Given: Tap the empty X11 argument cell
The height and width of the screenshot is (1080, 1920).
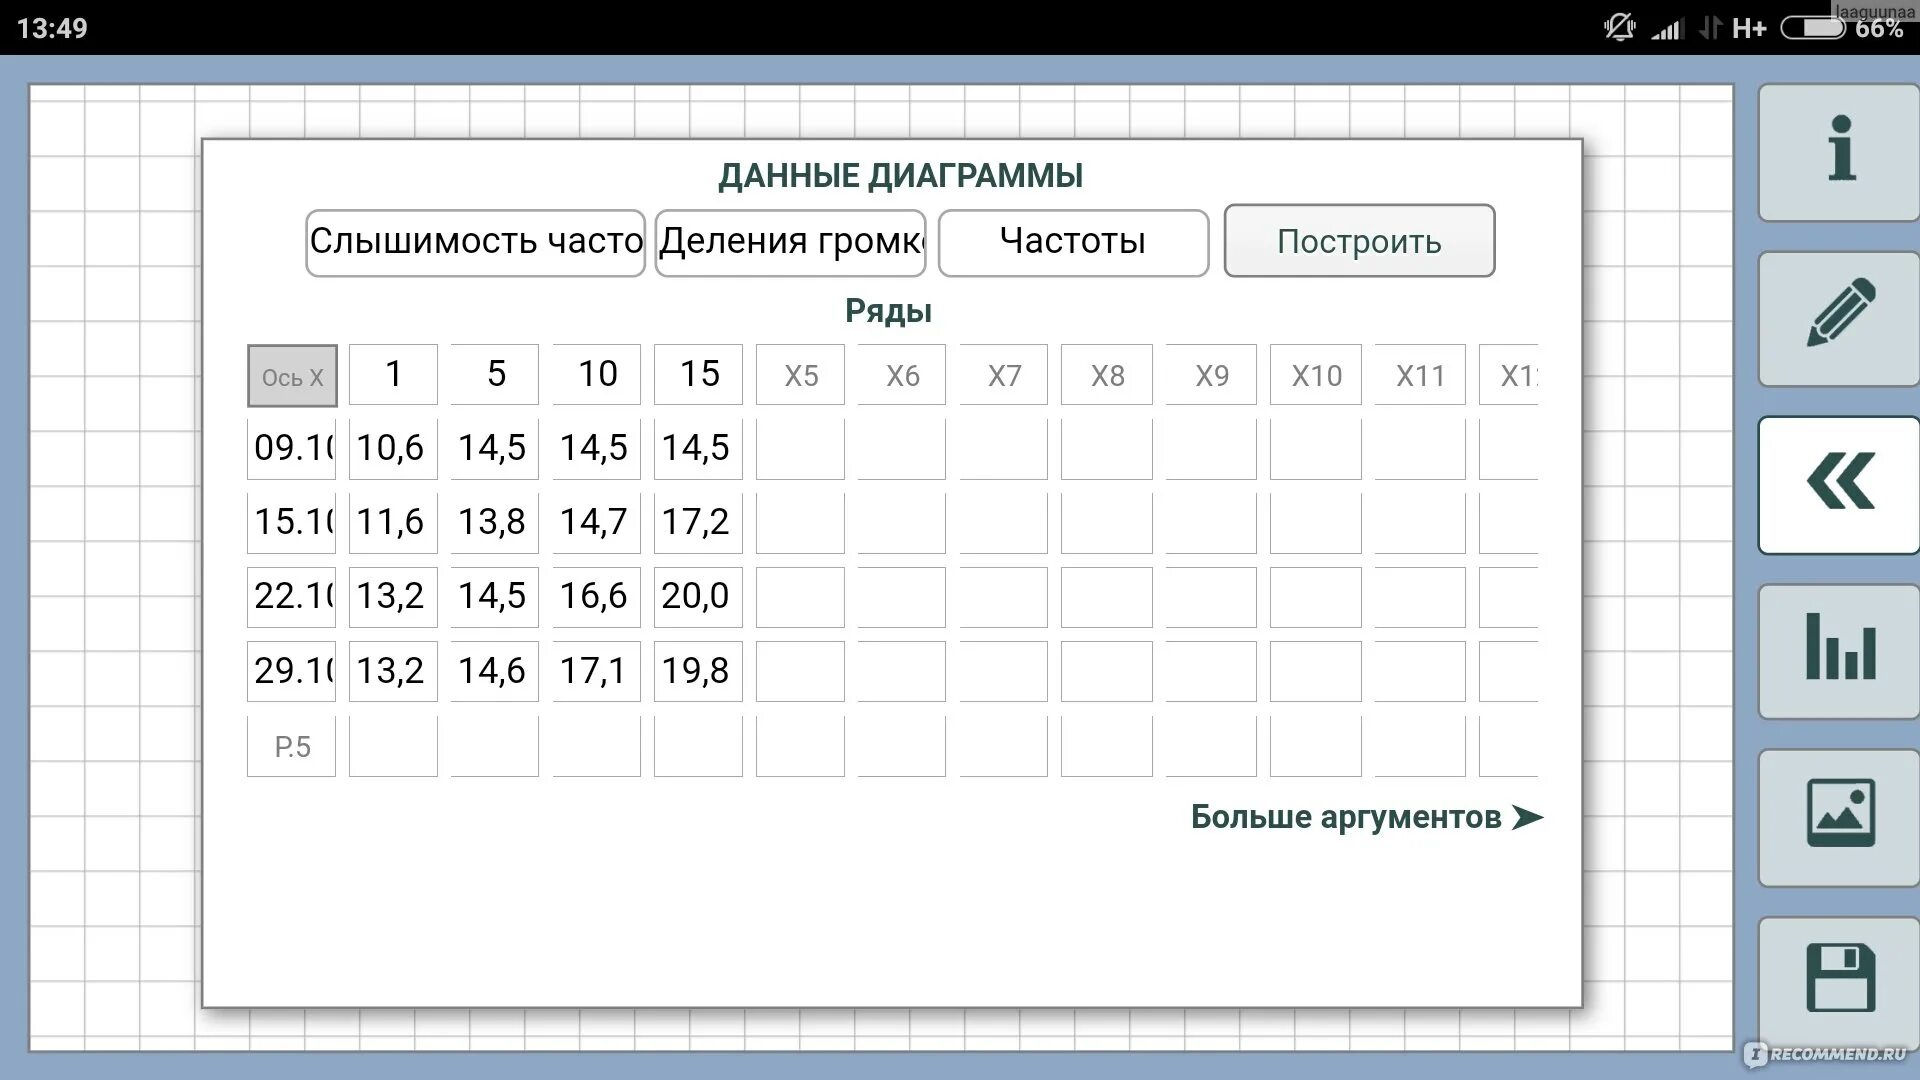Looking at the screenshot, I should tap(1420, 375).
